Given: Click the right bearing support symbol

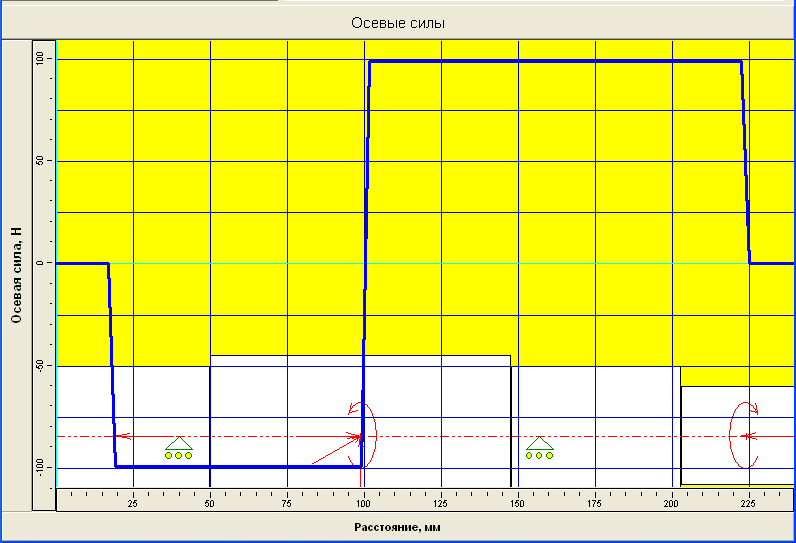Looking at the screenshot, I should tap(539, 448).
